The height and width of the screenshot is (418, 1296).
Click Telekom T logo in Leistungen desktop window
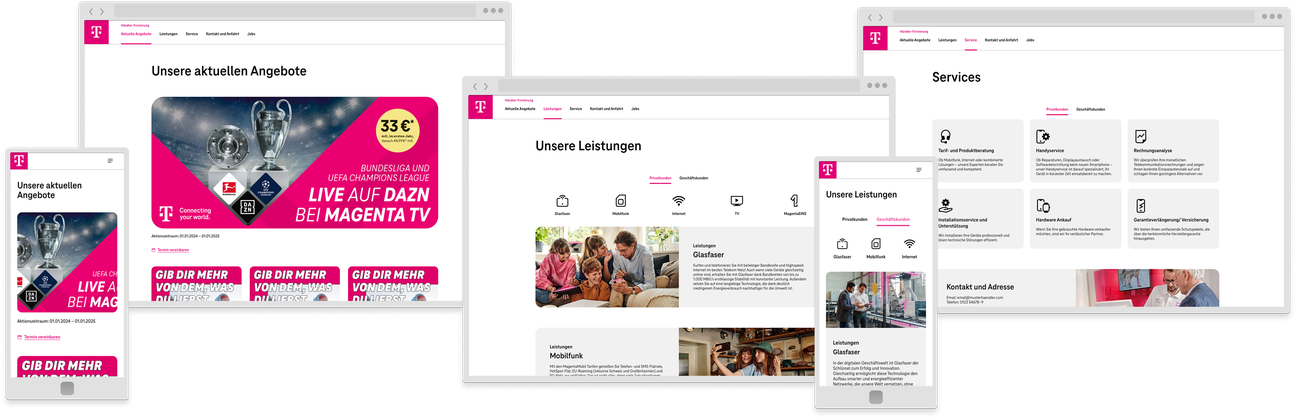(481, 107)
